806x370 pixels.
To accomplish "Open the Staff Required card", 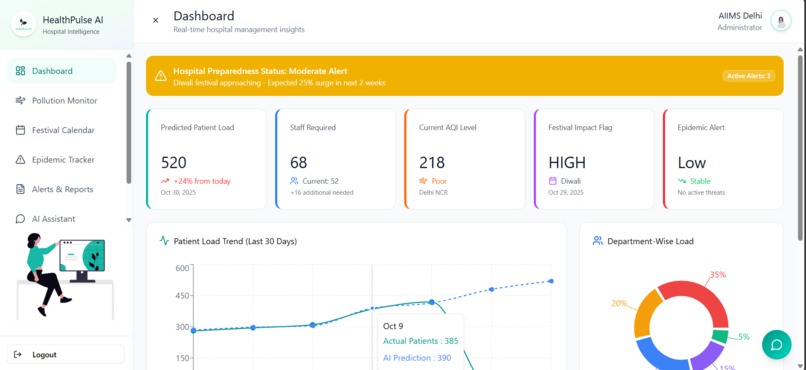I will (336, 159).
